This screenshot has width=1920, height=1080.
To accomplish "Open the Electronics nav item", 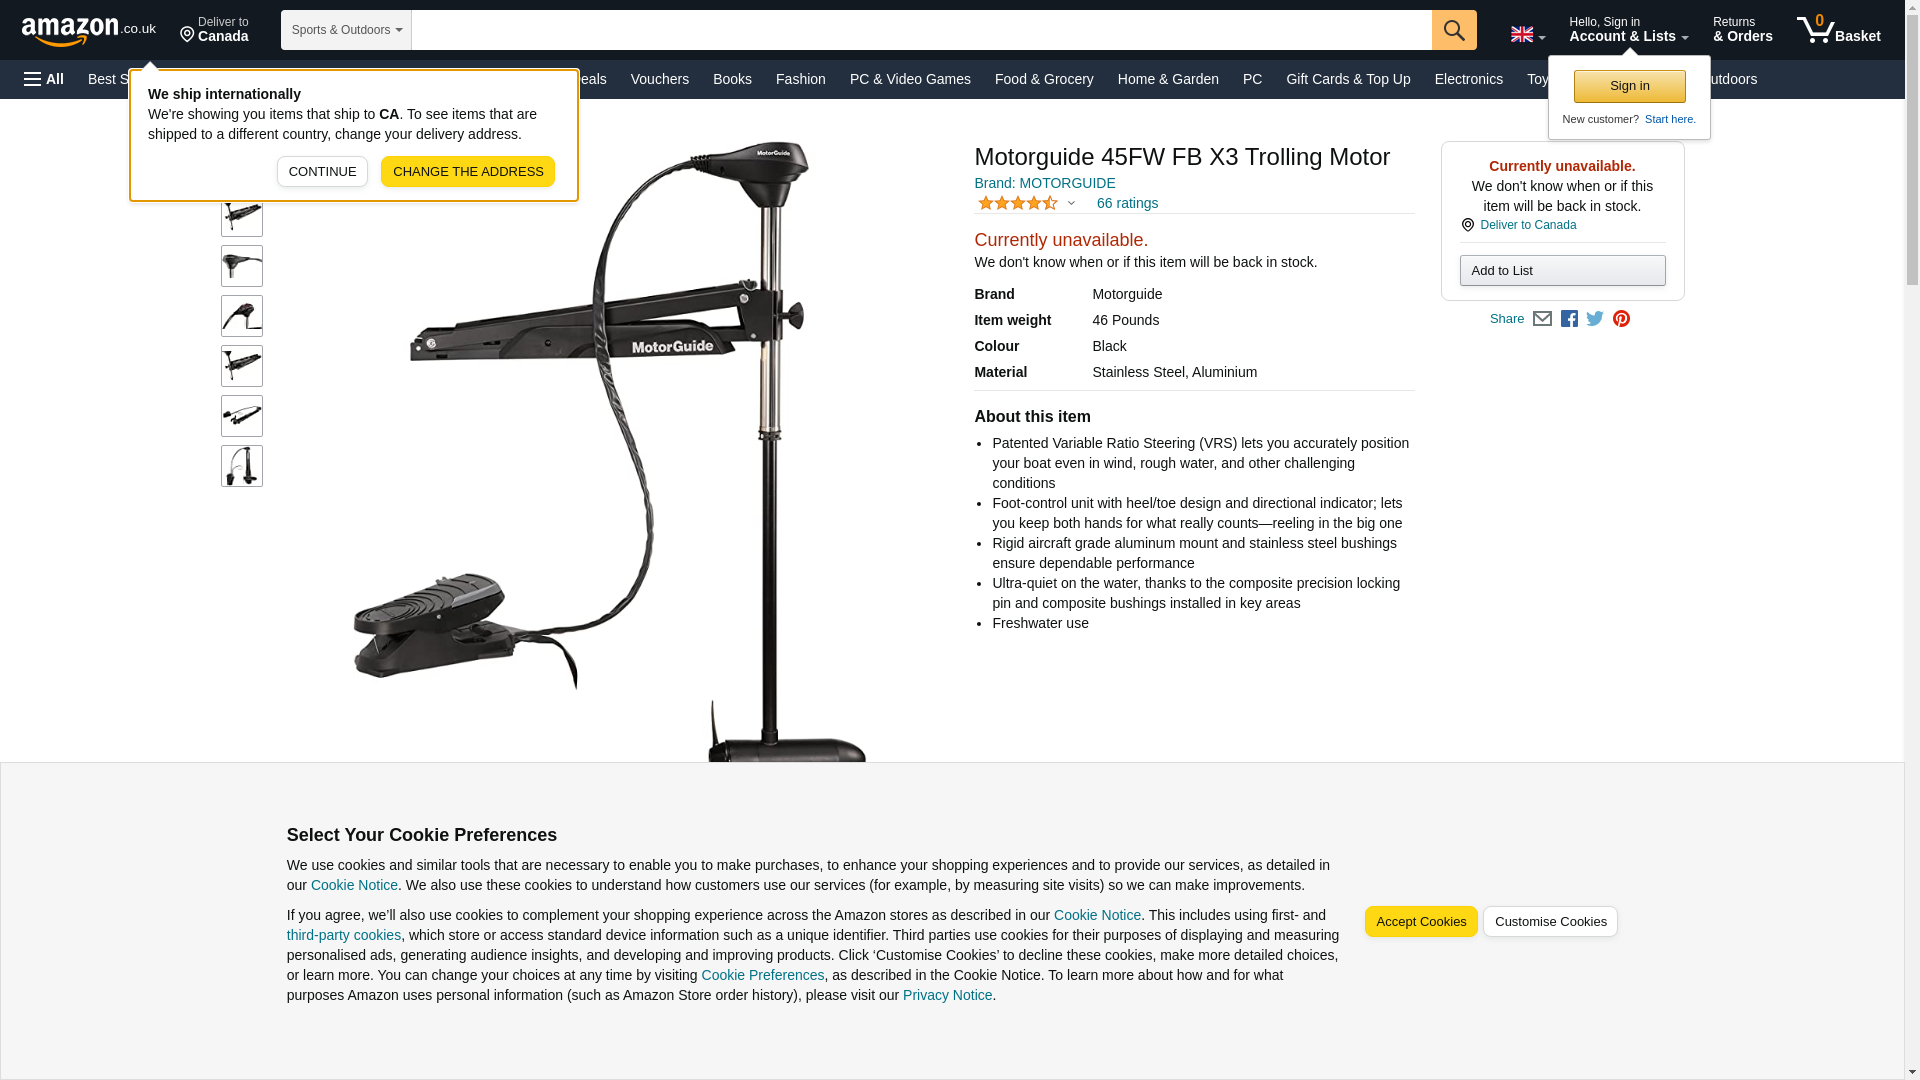I will tap(1468, 79).
